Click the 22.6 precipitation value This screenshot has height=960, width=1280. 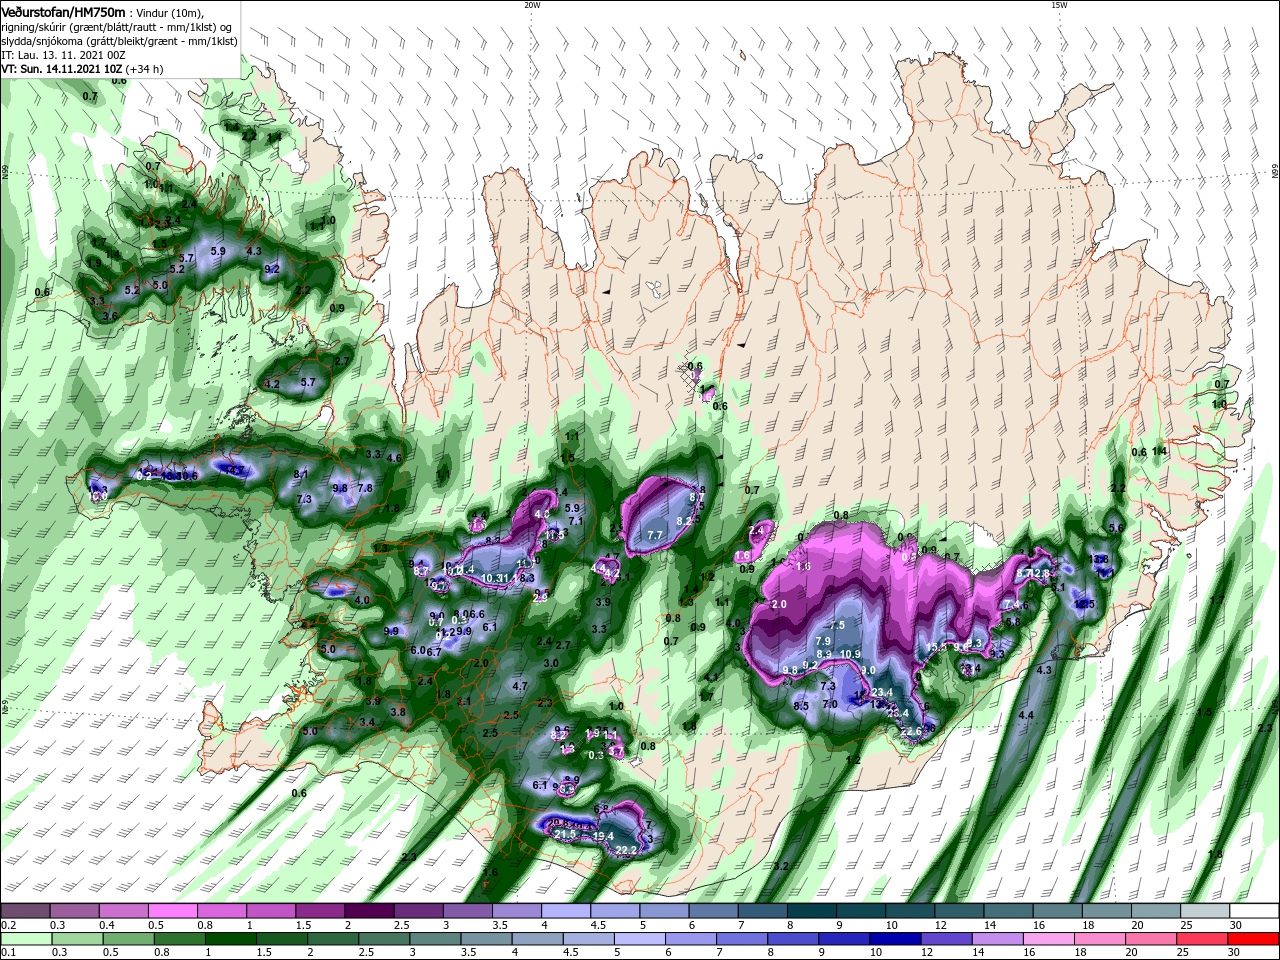[910, 732]
